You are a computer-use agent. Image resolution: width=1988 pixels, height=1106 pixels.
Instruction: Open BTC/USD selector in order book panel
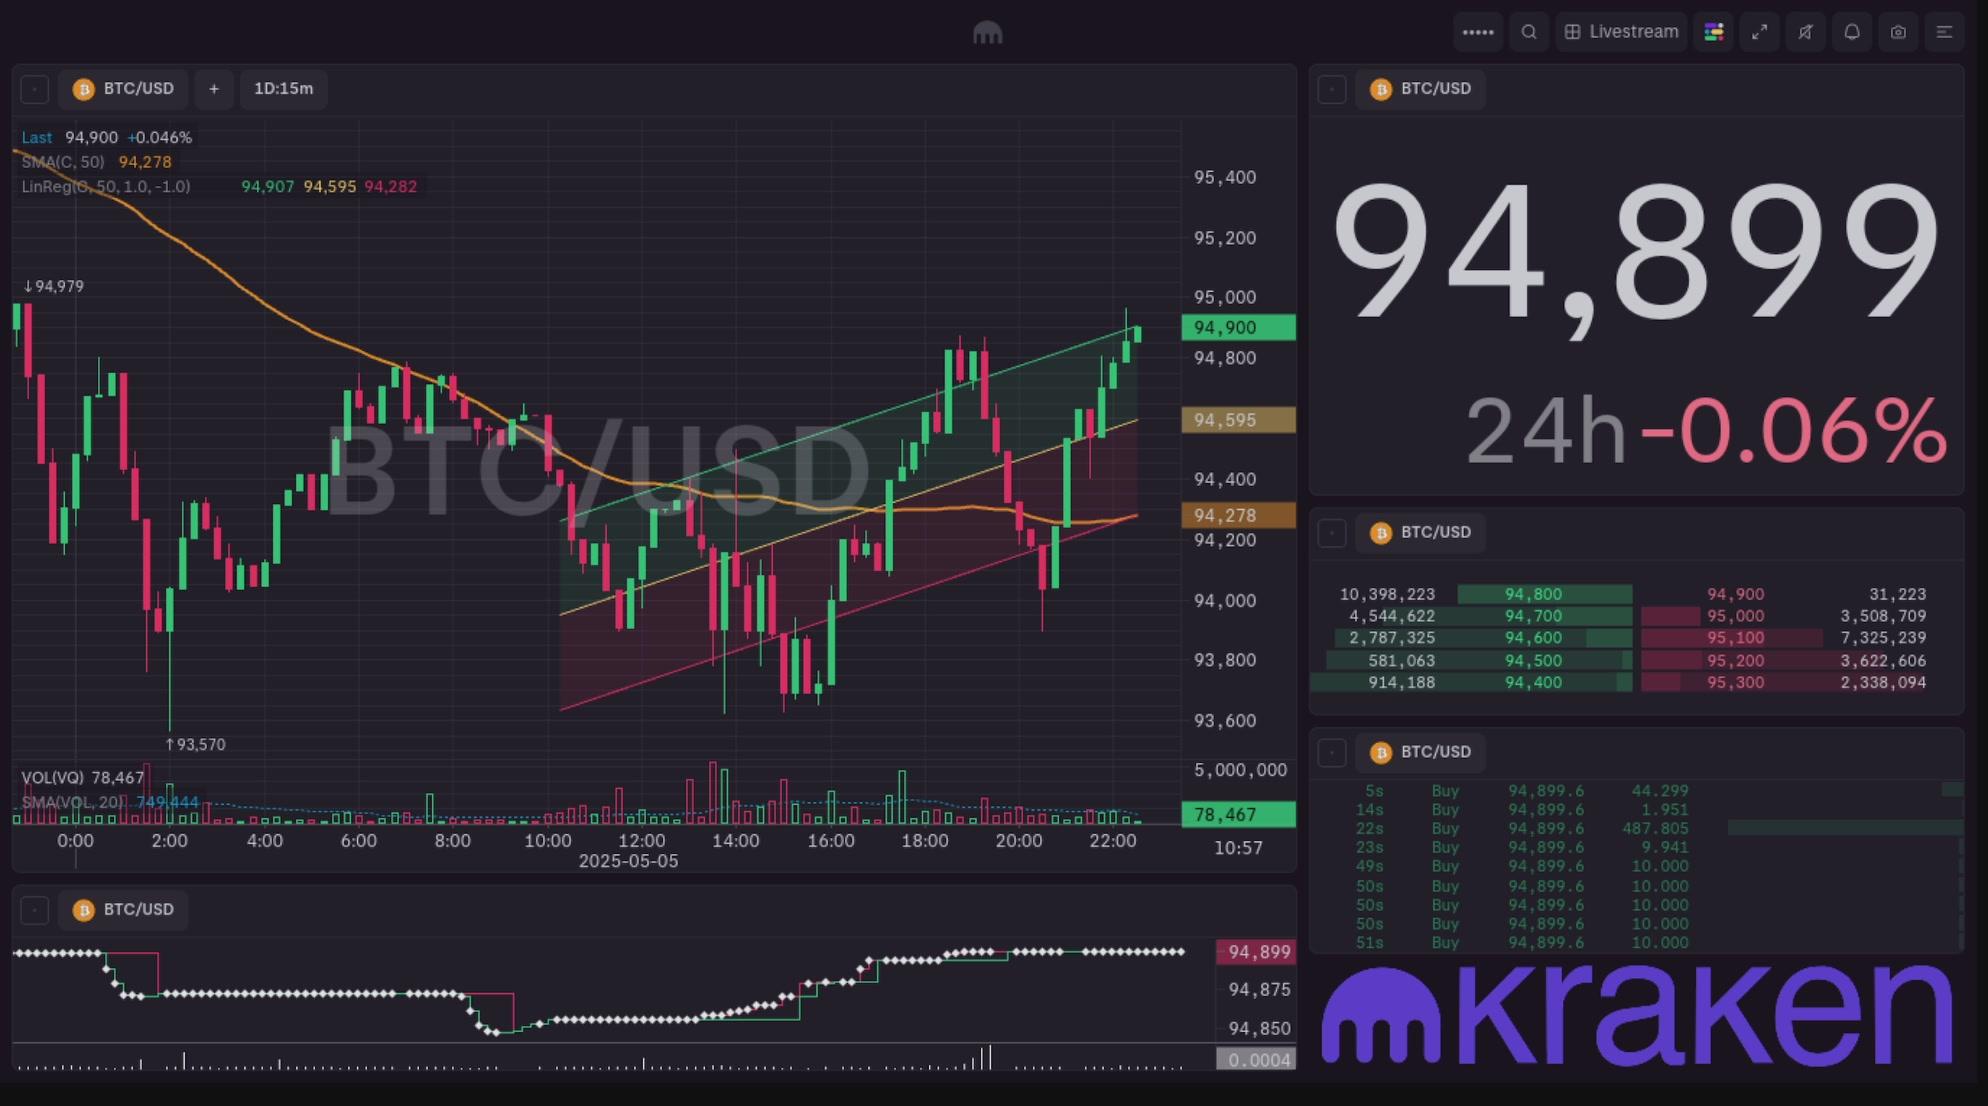pyautogui.click(x=1421, y=533)
